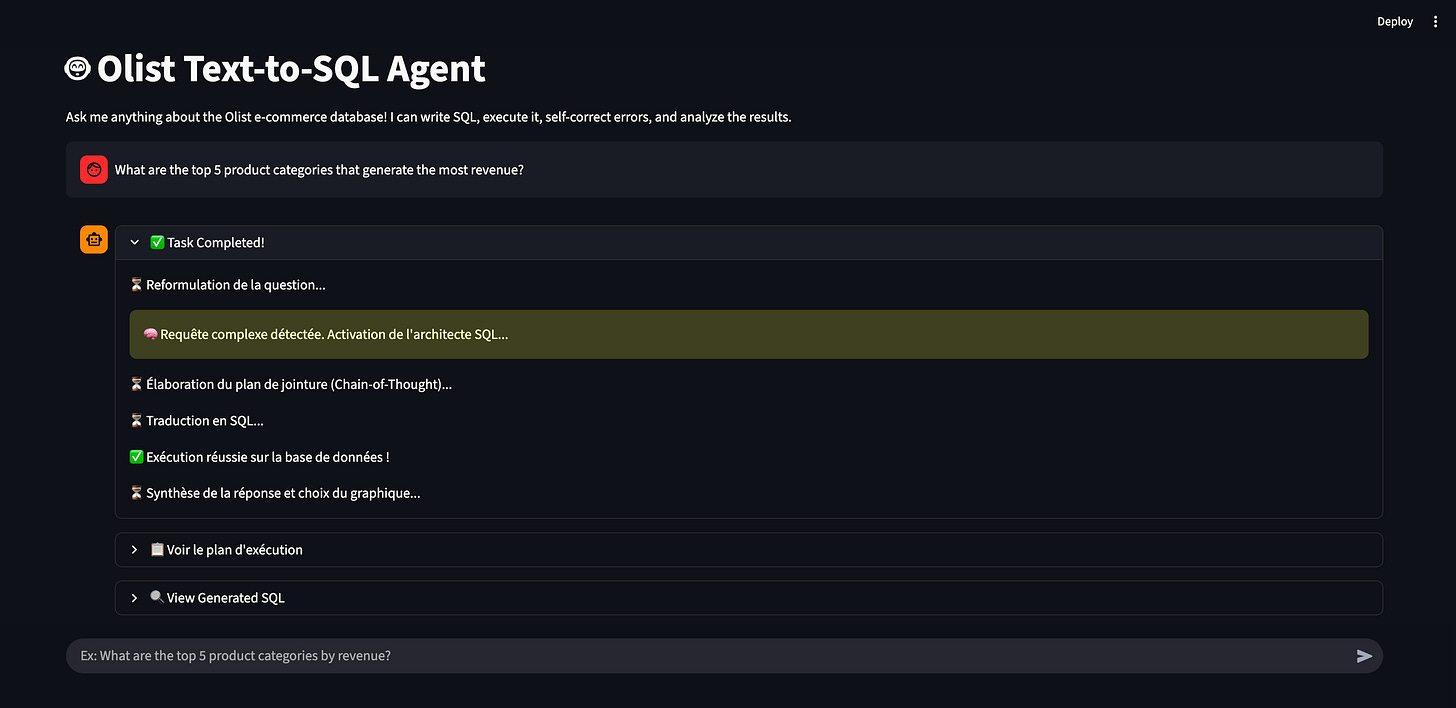This screenshot has width=1456, height=708.
Task: Click the hourglass beside 'Synthèse de la réponse'
Action: 136,492
